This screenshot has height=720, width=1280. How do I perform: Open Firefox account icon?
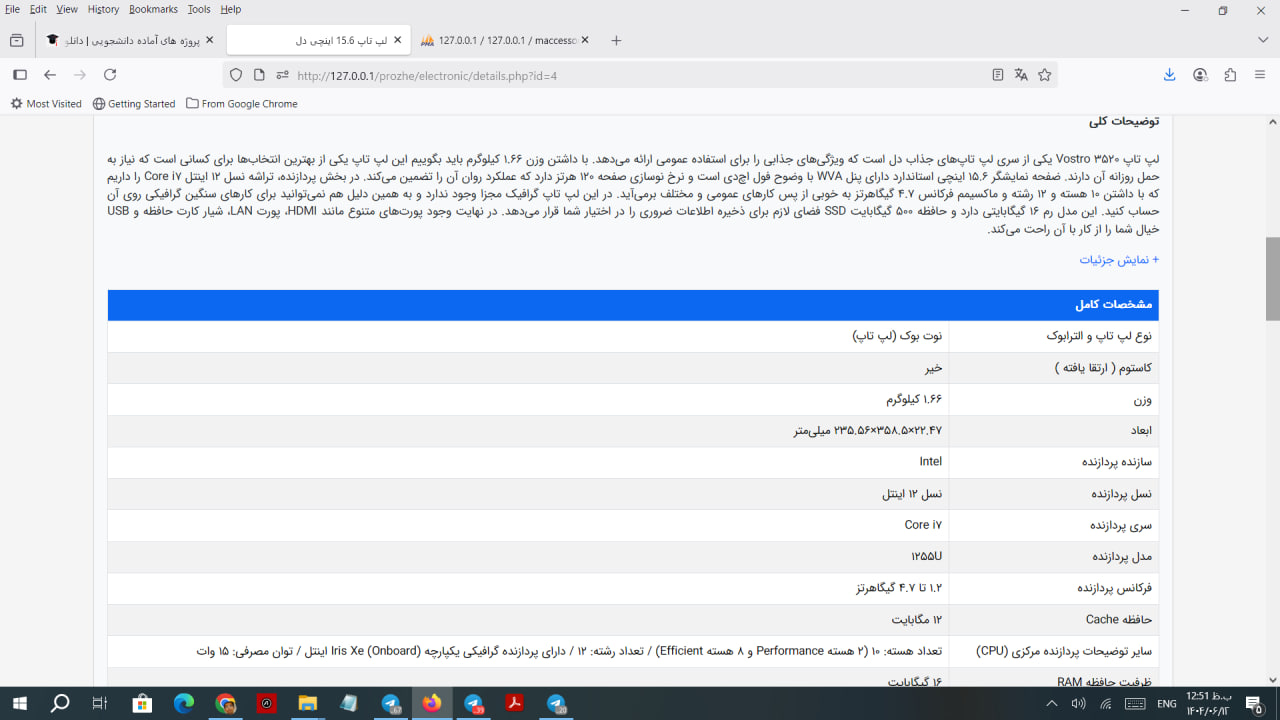[1200, 75]
